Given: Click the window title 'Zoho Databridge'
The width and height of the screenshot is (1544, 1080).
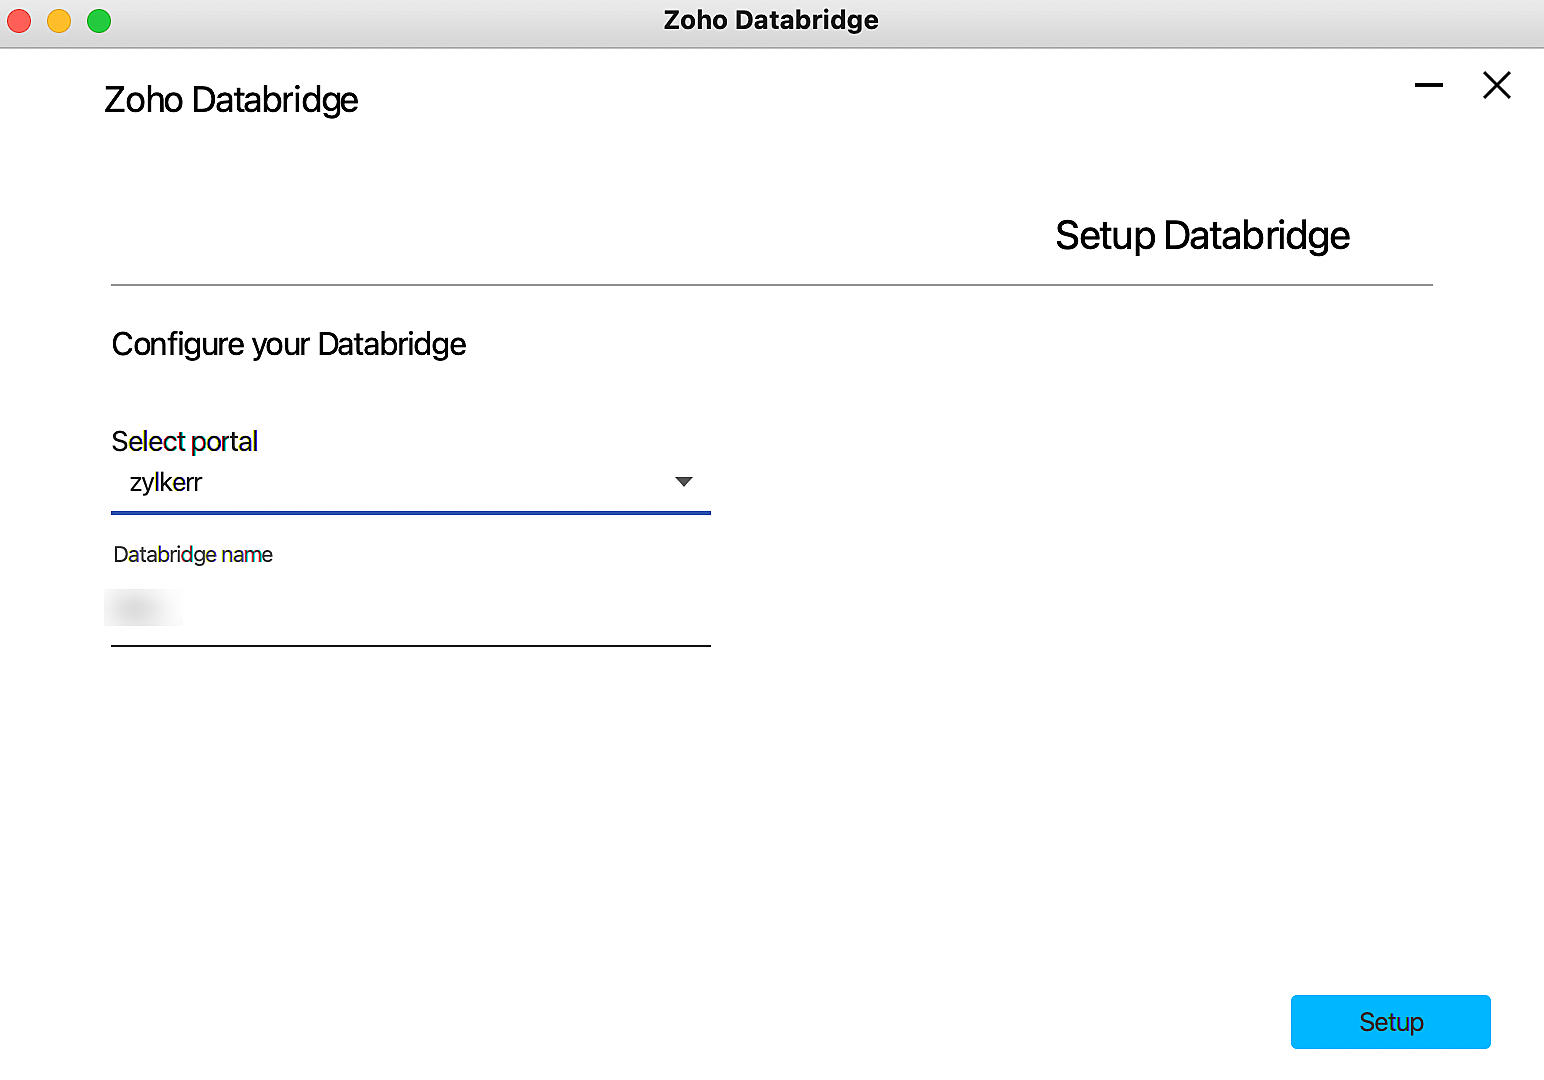Looking at the screenshot, I should [x=771, y=20].
